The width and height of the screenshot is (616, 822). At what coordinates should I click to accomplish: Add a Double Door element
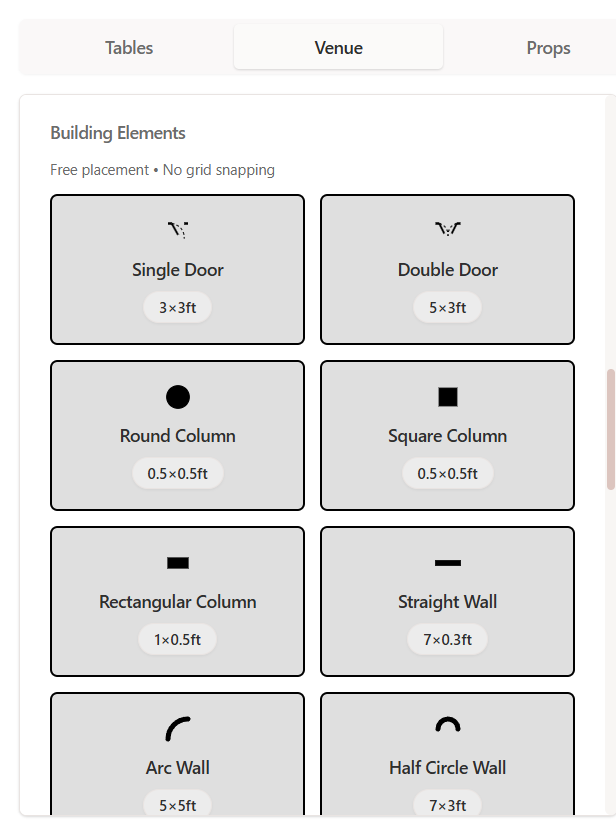447,270
